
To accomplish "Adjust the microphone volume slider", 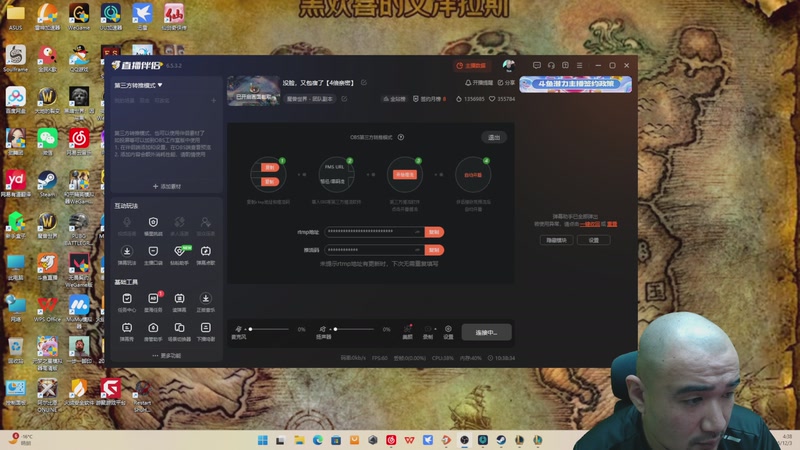I will (269, 329).
